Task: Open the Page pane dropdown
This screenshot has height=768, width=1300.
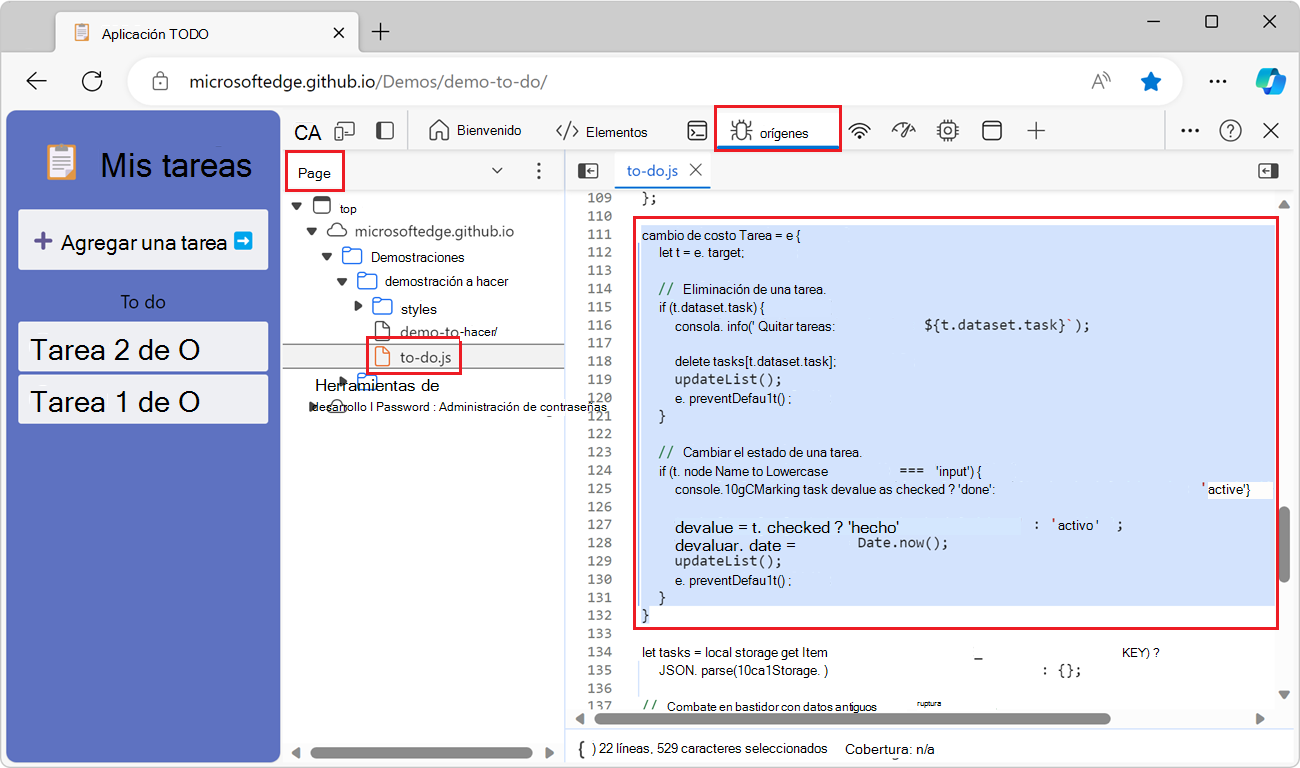Action: click(x=497, y=170)
